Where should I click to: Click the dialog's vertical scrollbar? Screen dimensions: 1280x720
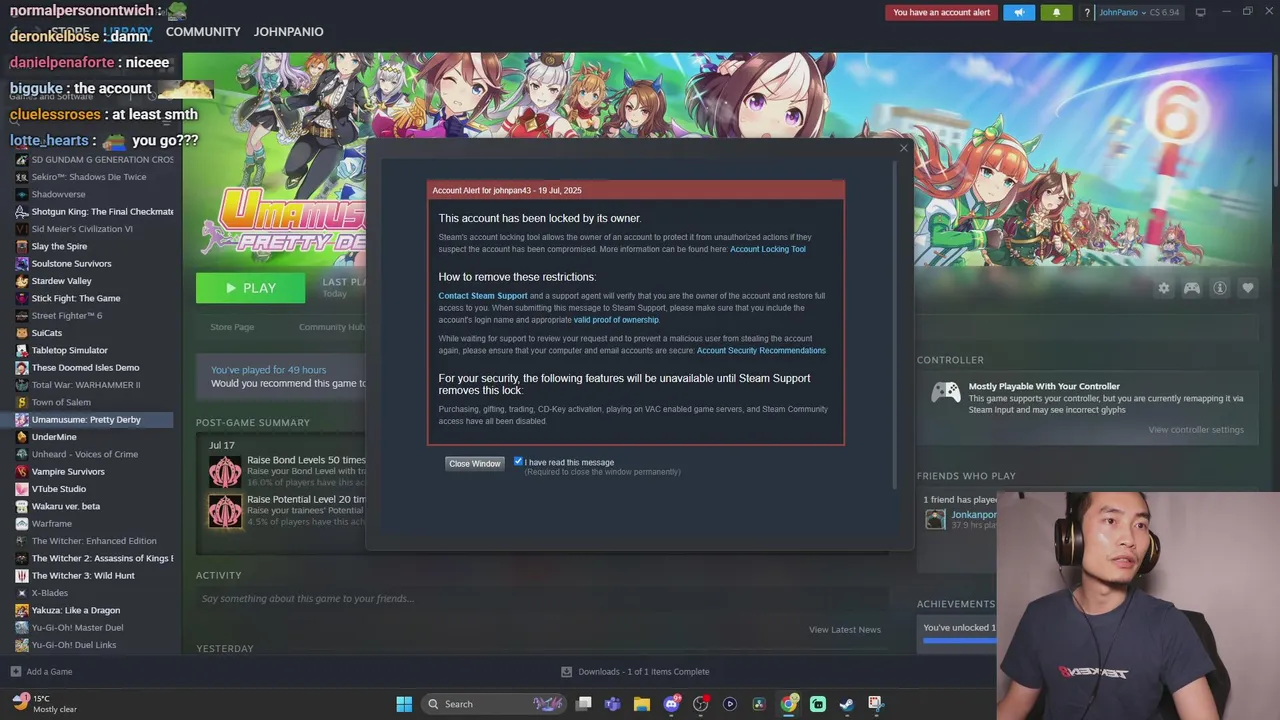(895, 325)
